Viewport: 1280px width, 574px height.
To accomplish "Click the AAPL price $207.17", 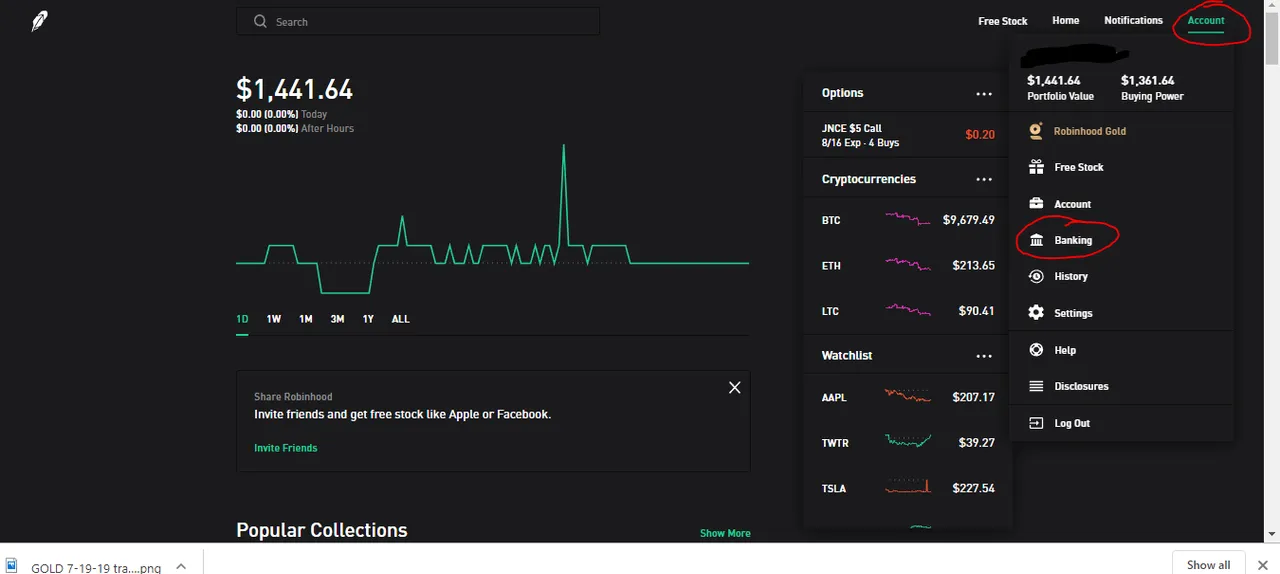I will coord(973,397).
